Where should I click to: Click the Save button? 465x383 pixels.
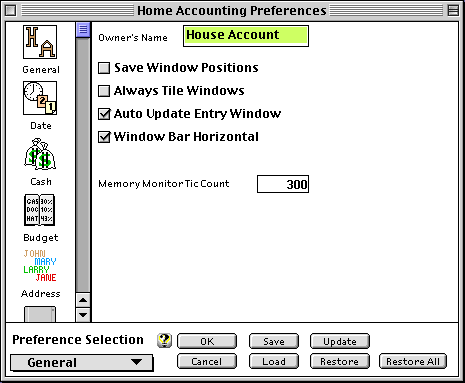click(274, 341)
